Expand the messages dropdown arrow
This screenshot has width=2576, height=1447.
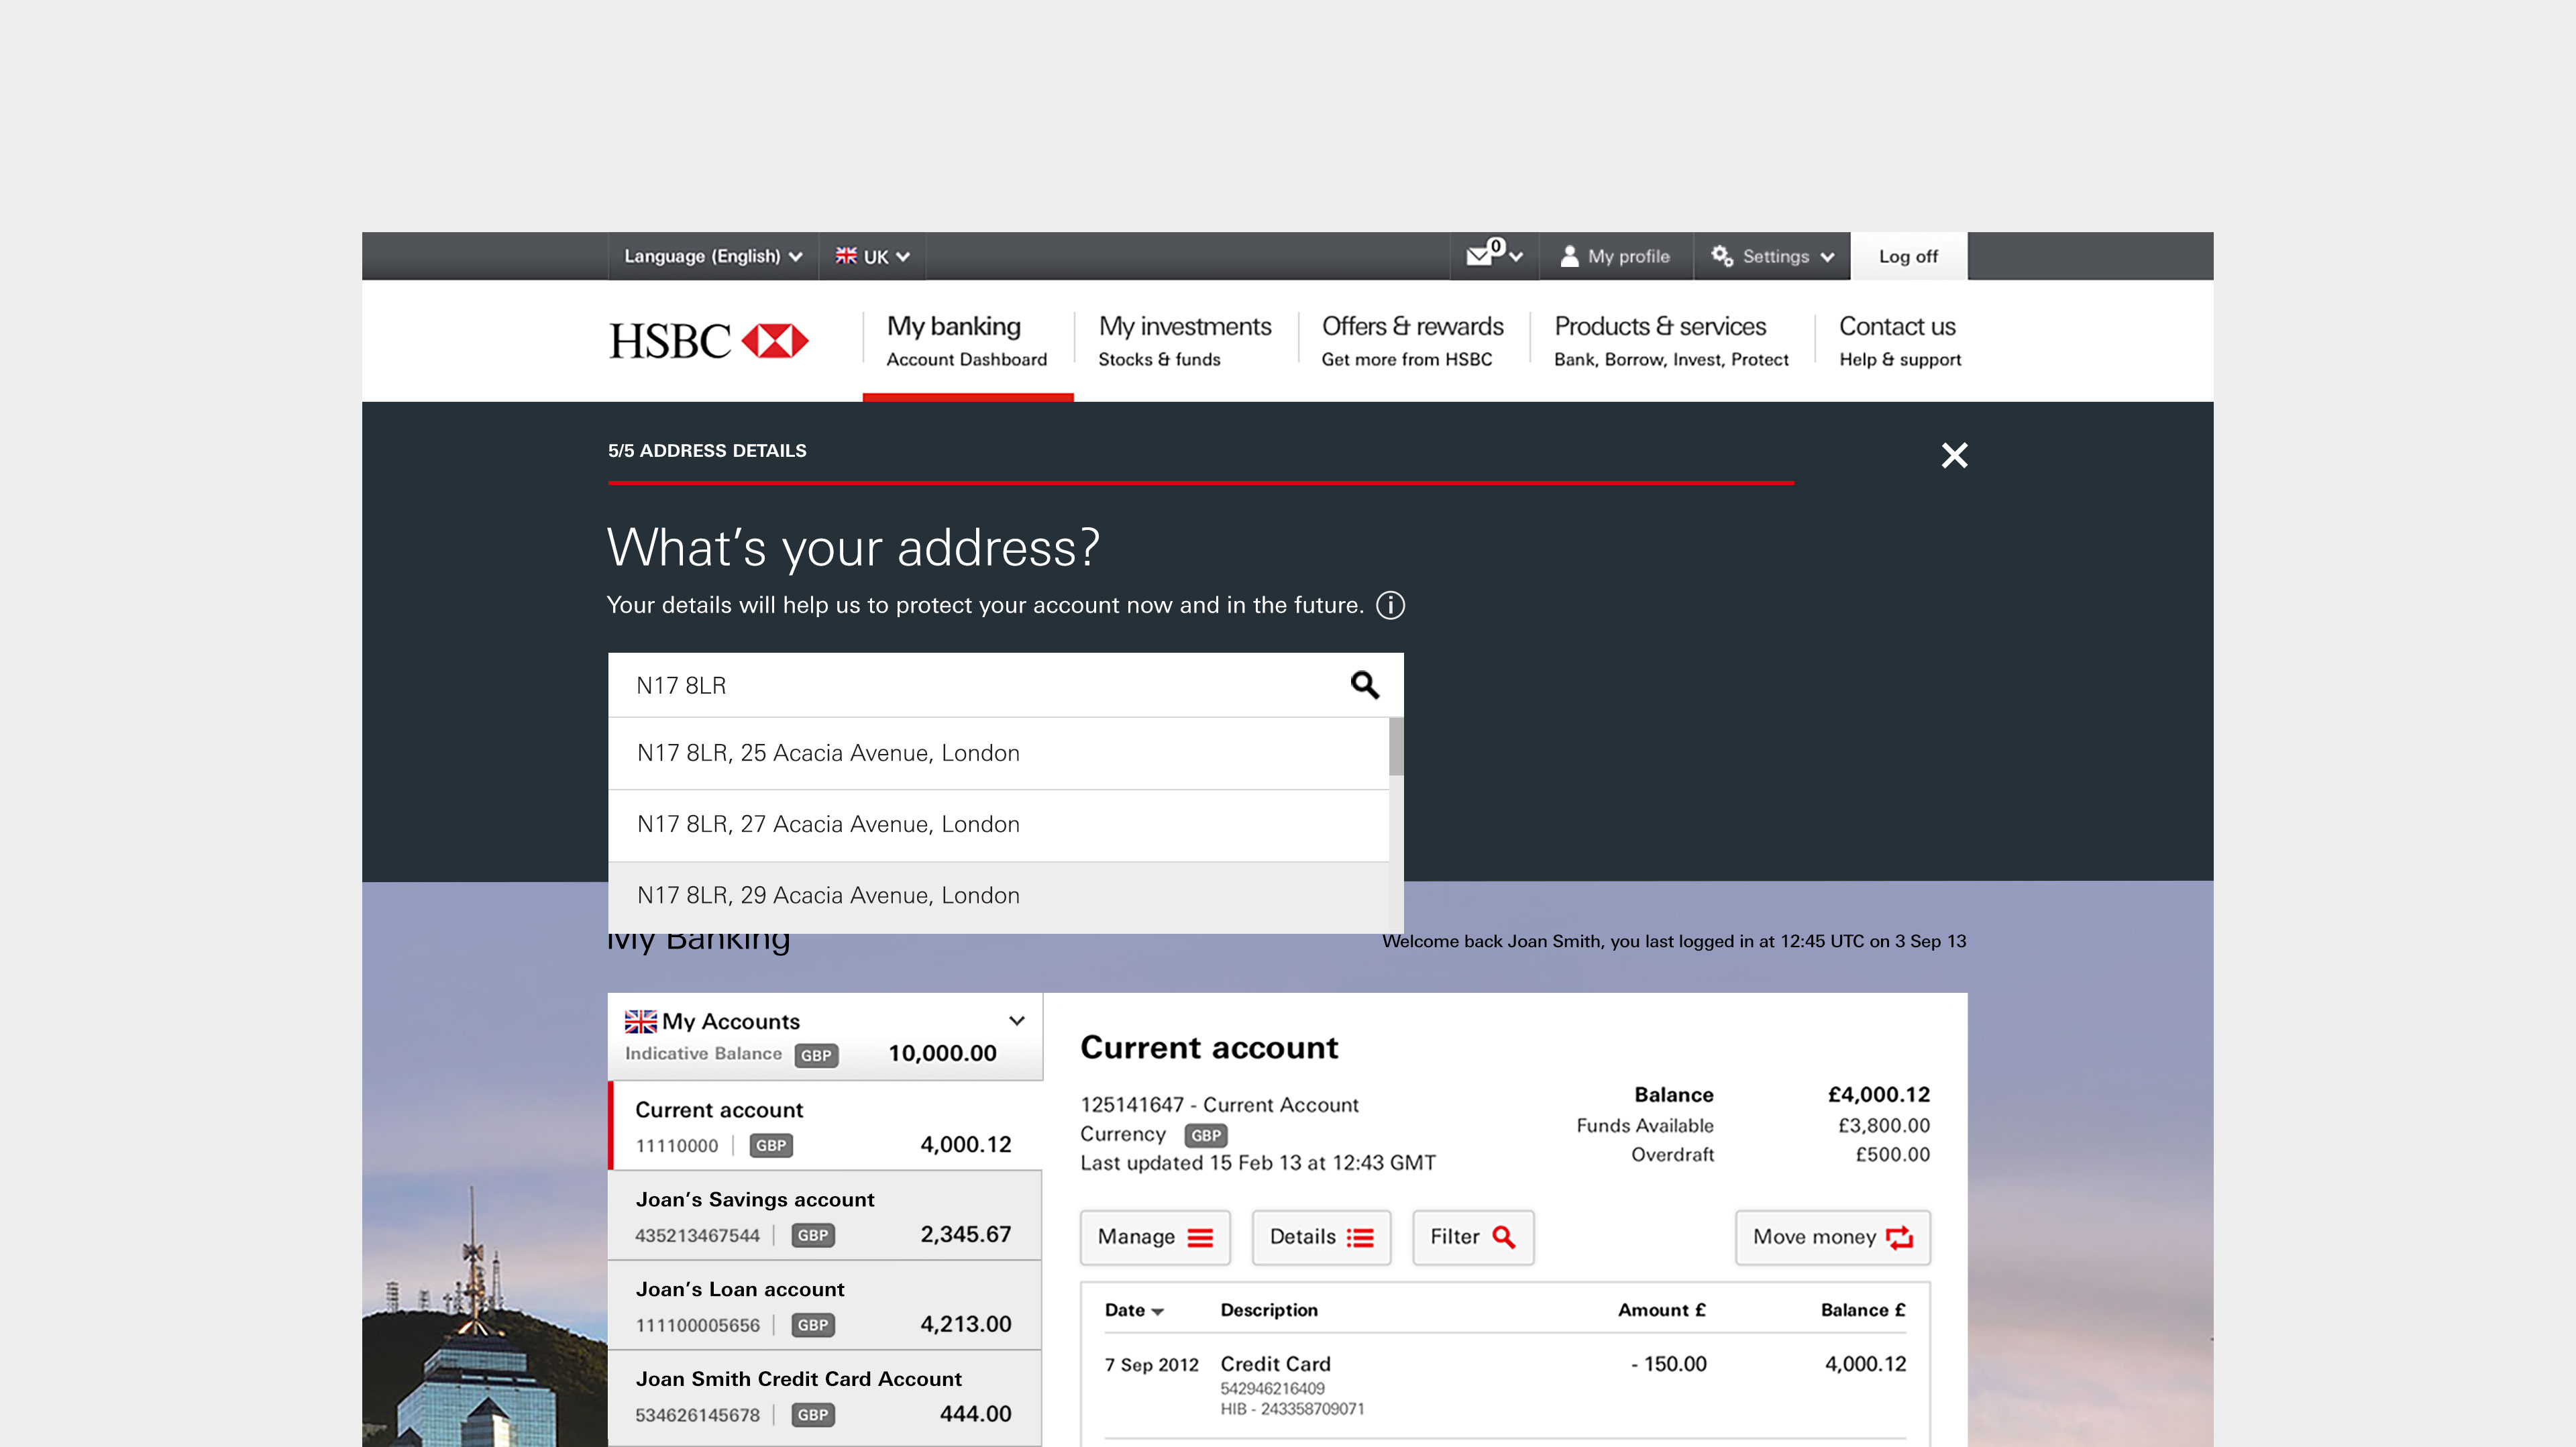point(1516,257)
